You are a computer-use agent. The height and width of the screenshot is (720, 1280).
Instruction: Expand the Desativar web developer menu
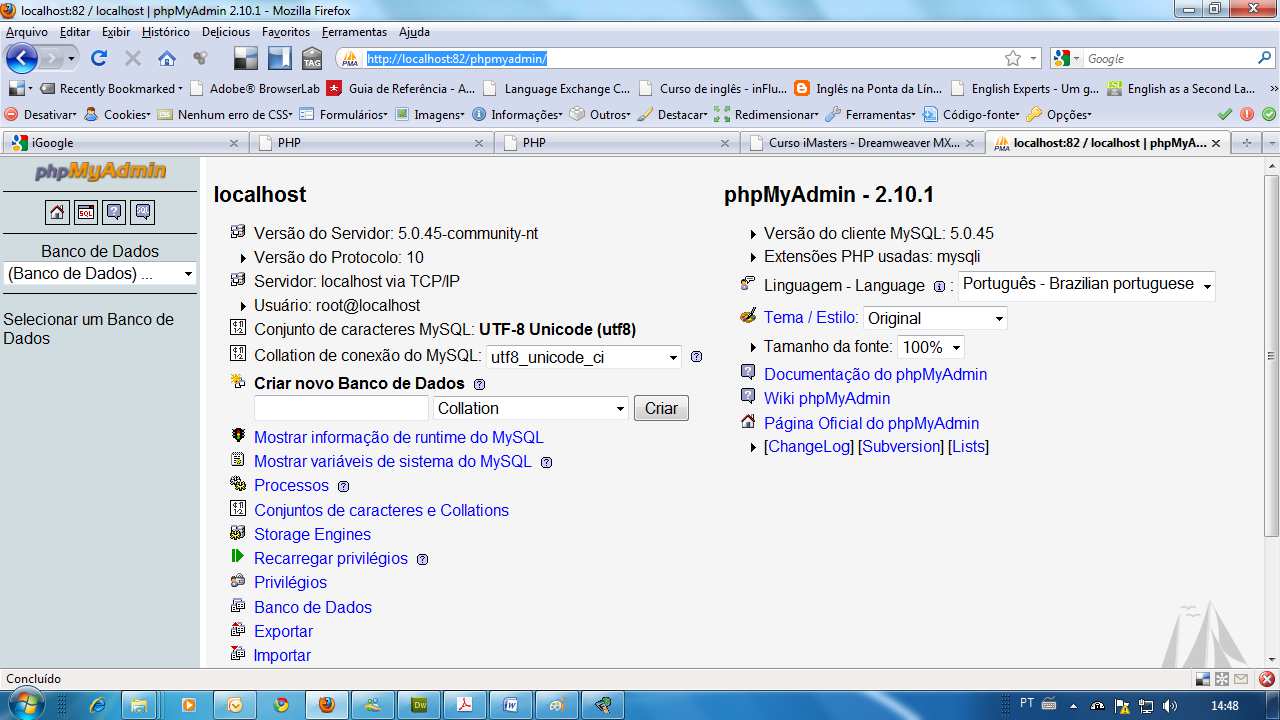point(41,114)
